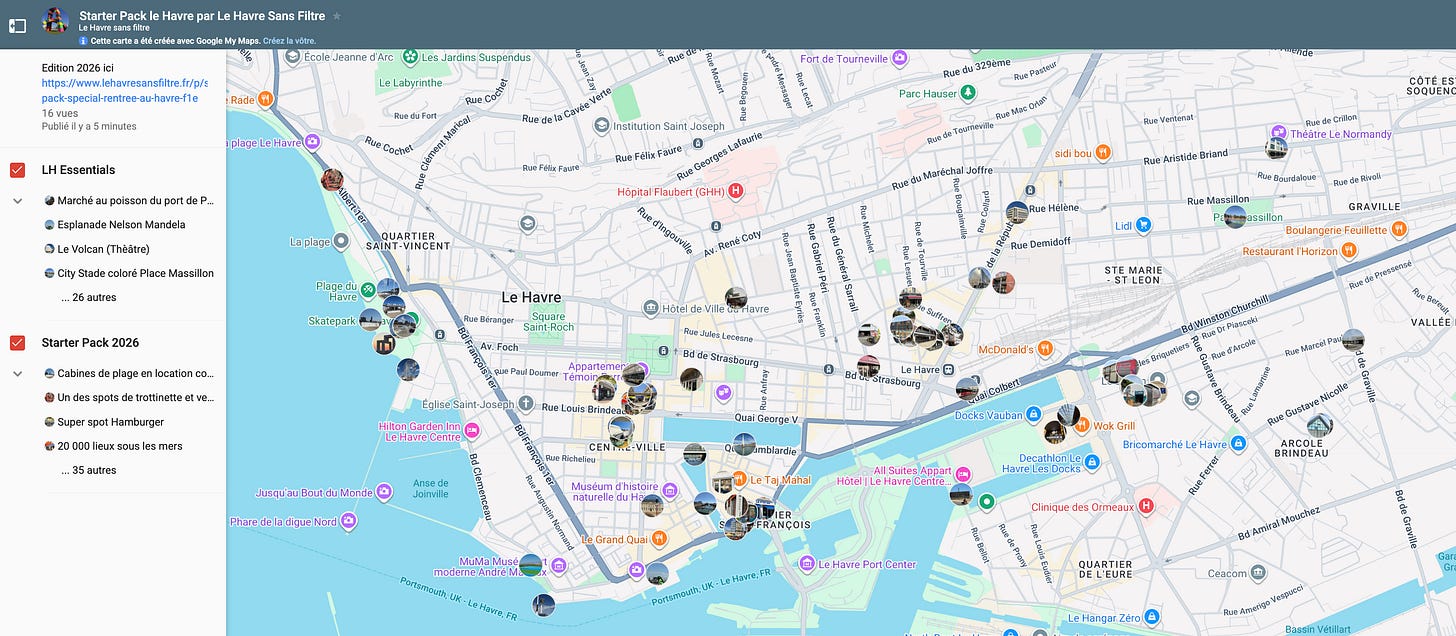Toggle the sidebar panel icon in header
This screenshot has height=636, width=1456.
coord(17,25)
